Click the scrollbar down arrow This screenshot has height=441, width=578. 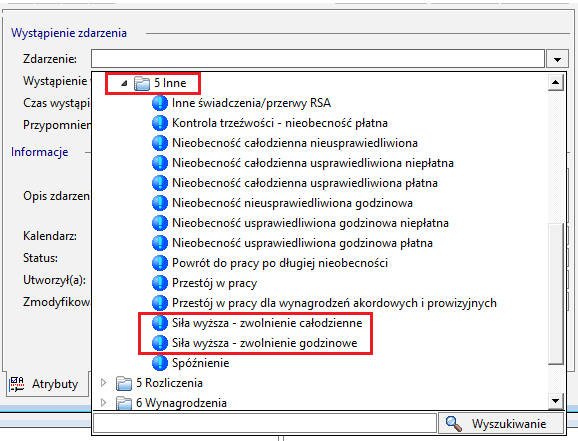[x=556, y=400]
